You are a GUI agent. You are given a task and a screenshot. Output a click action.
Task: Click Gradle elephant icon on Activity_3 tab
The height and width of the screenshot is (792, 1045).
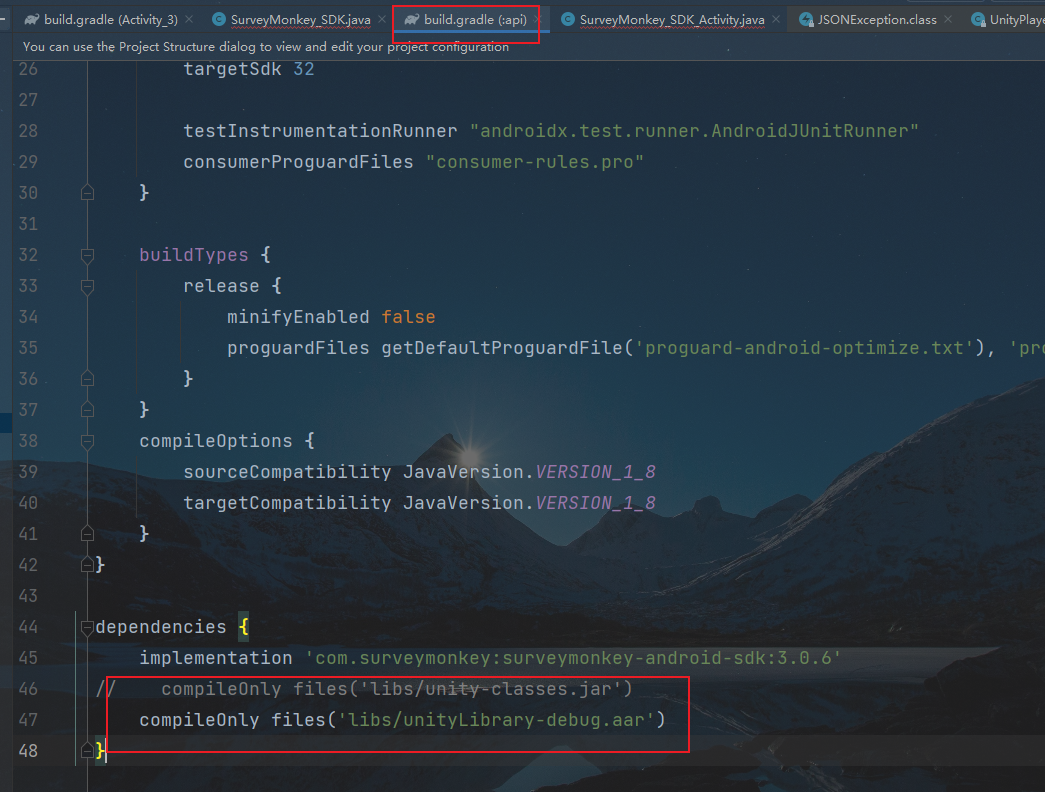(31, 19)
